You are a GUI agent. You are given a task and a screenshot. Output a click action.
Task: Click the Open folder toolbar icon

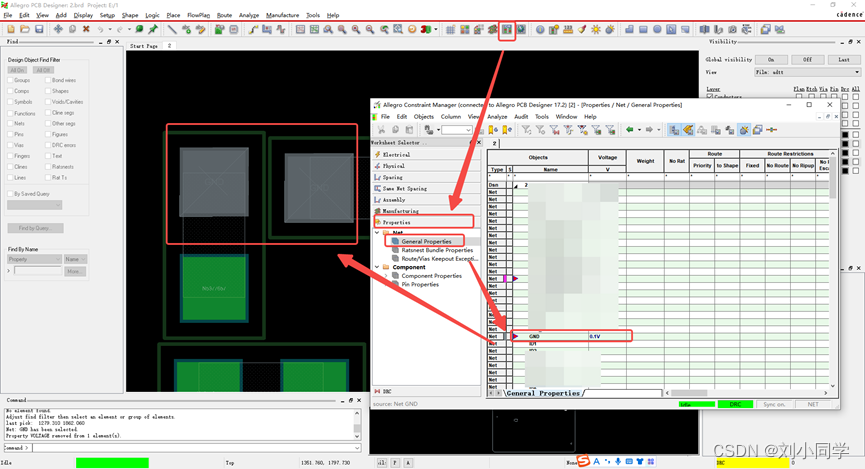click(x=25, y=30)
